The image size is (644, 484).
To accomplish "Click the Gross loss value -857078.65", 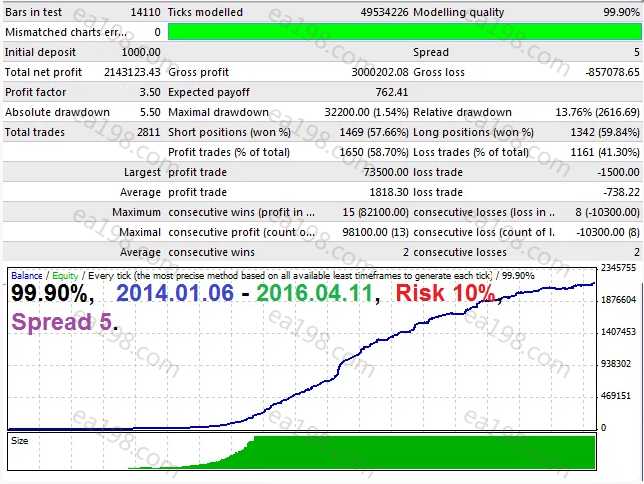I will click(x=612, y=72).
